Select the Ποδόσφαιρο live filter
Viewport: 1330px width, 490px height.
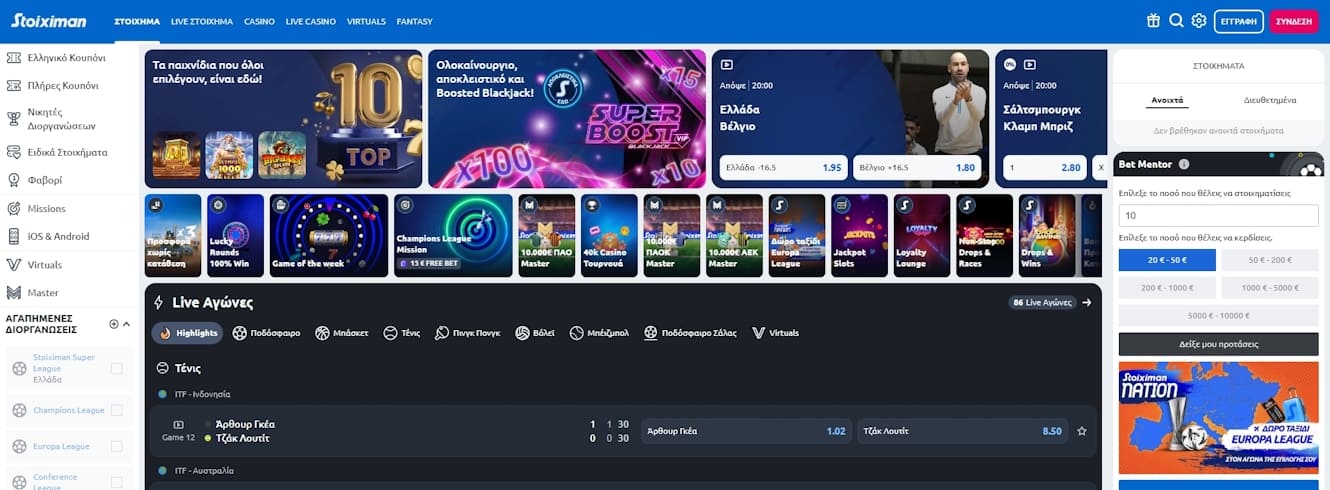tap(266, 333)
